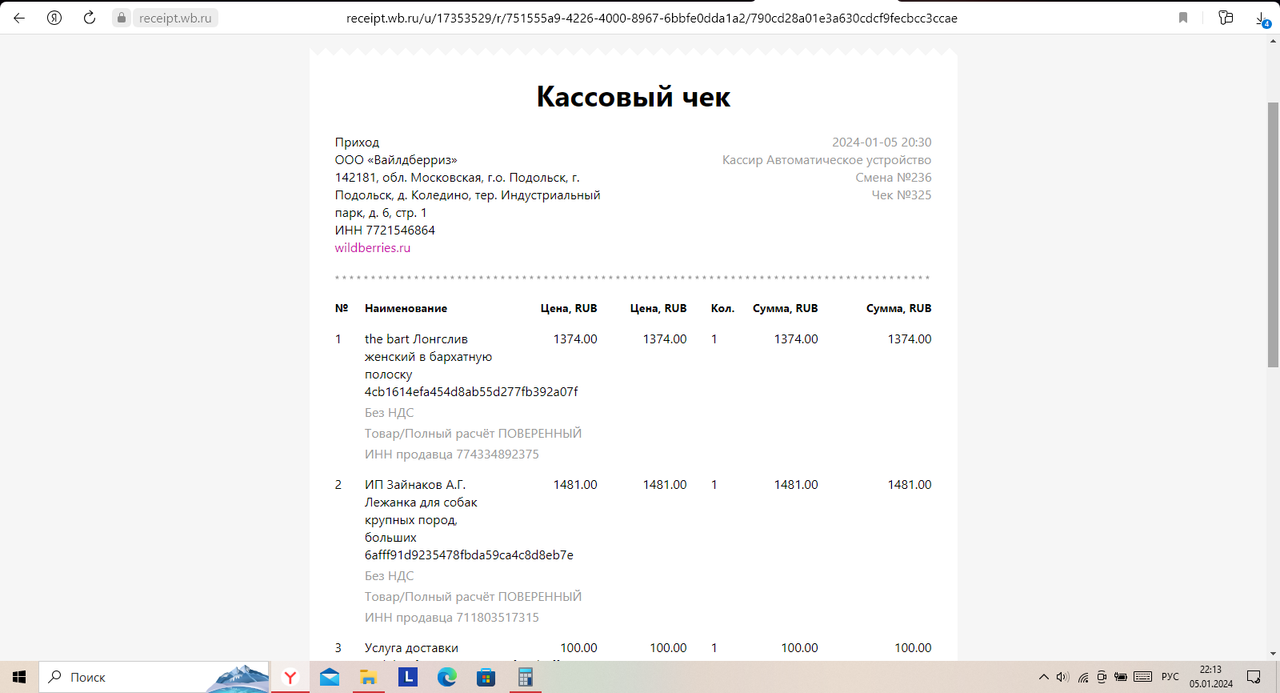Viewport: 1280px width, 693px height.
Task: Open the tabs and collections icon
Action: pos(1226,18)
